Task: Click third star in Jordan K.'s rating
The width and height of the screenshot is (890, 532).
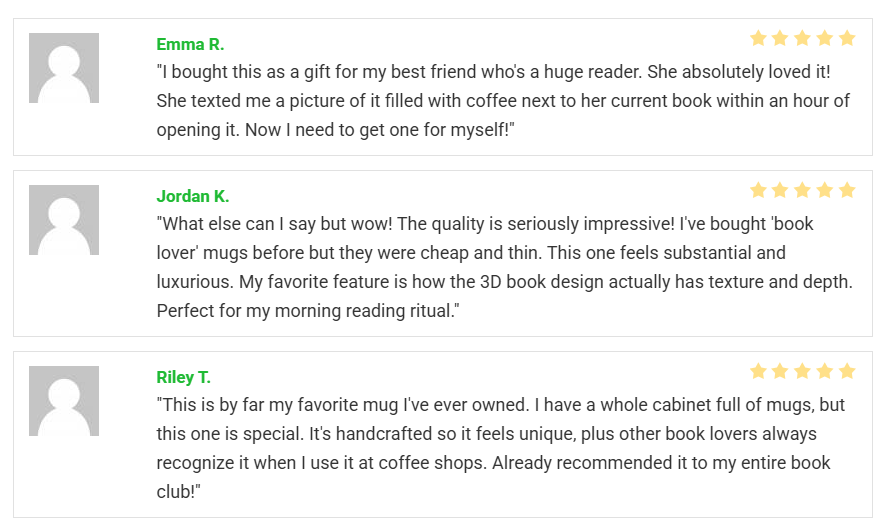Action: (803, 190)
